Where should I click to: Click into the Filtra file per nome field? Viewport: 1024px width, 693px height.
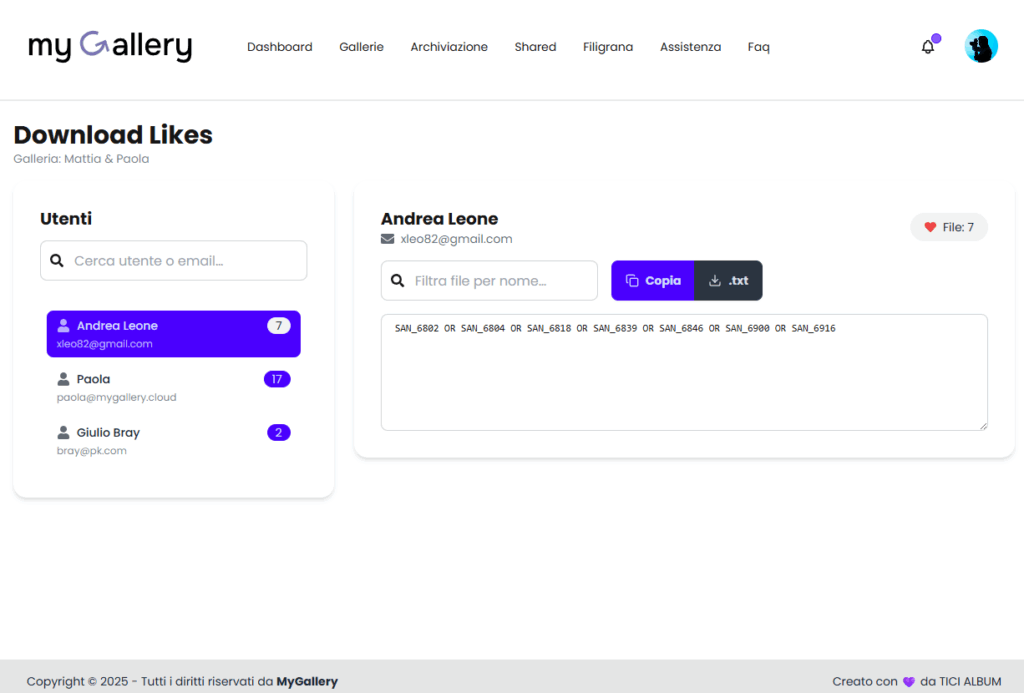coord(500,281)
